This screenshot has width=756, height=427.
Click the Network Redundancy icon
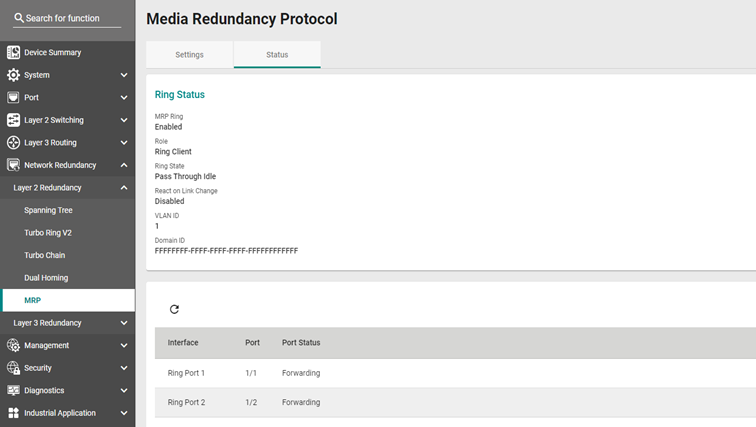[x=14, y=165]
